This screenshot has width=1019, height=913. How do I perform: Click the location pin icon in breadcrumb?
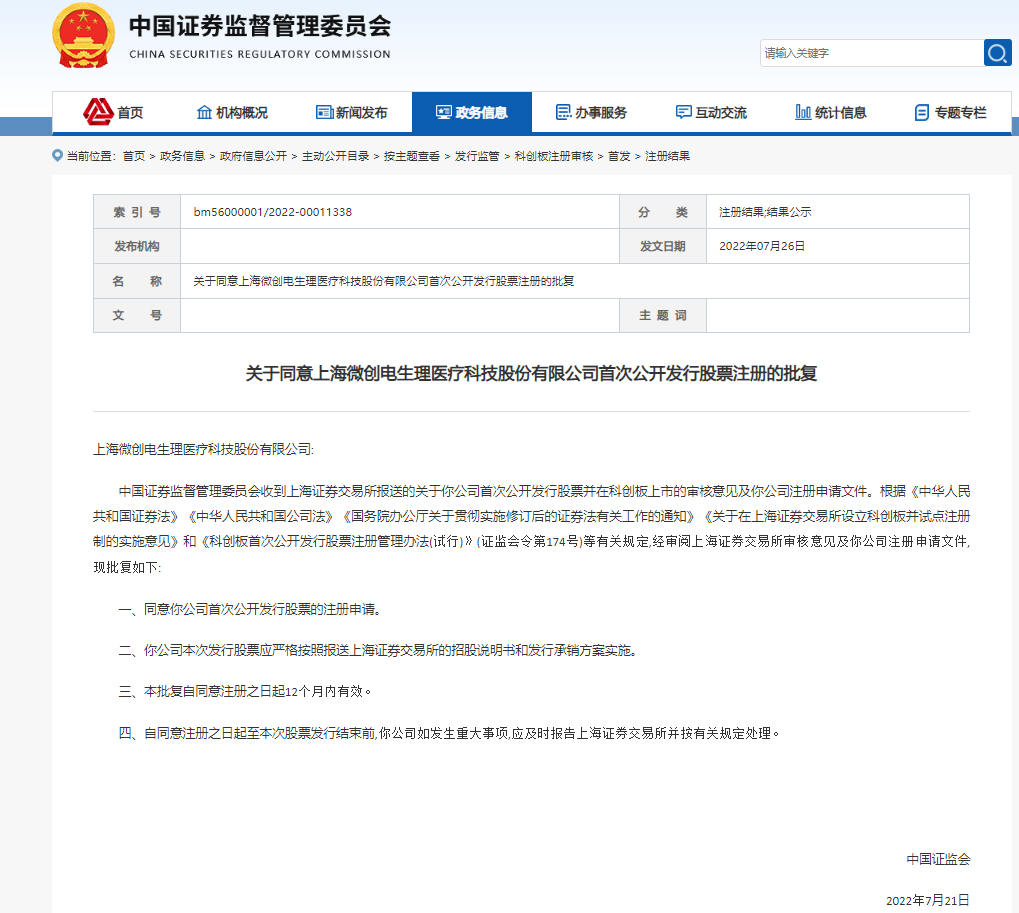coord(57,156)
